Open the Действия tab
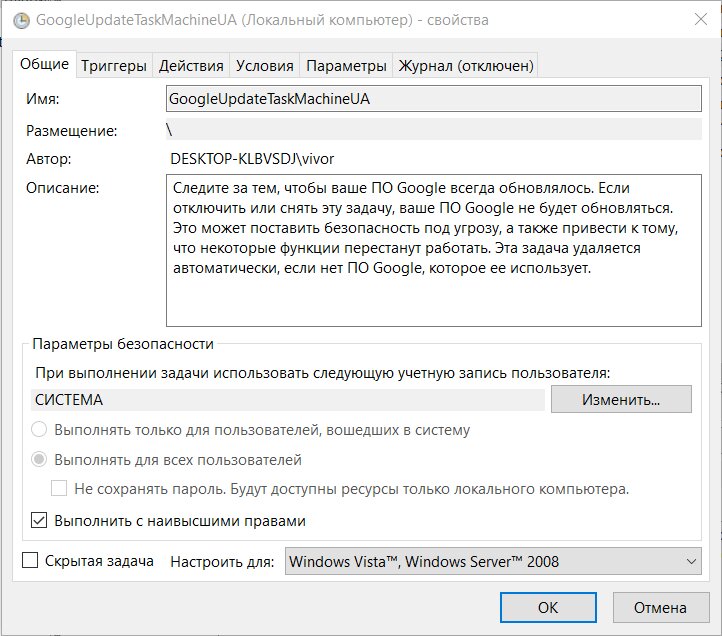The image size is (722, 636). (x=191, y=66)
